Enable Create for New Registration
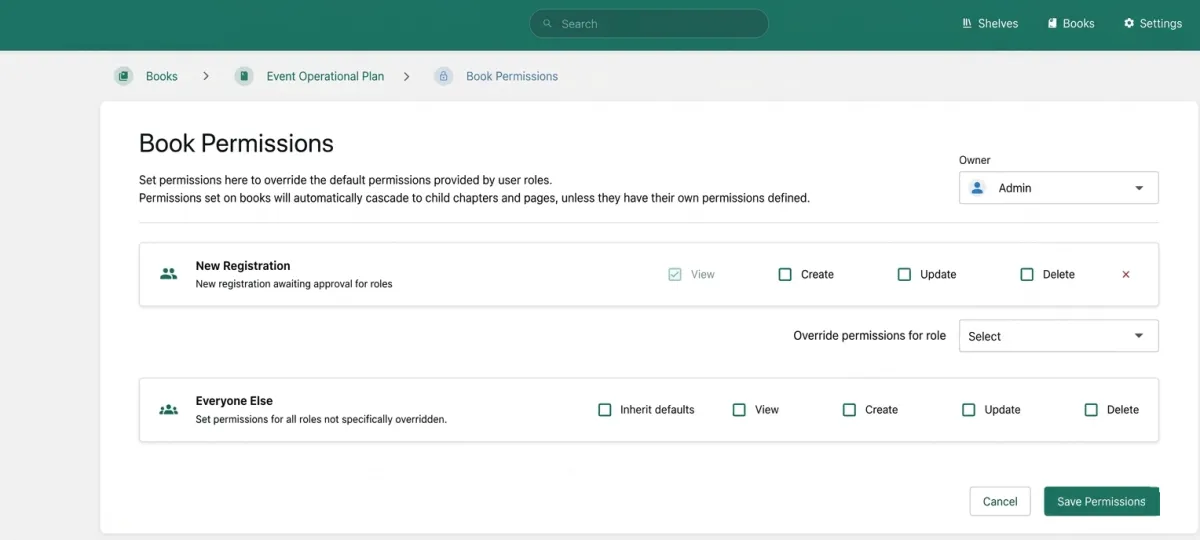Screen dimensions: 1200x540 [785, 274]
